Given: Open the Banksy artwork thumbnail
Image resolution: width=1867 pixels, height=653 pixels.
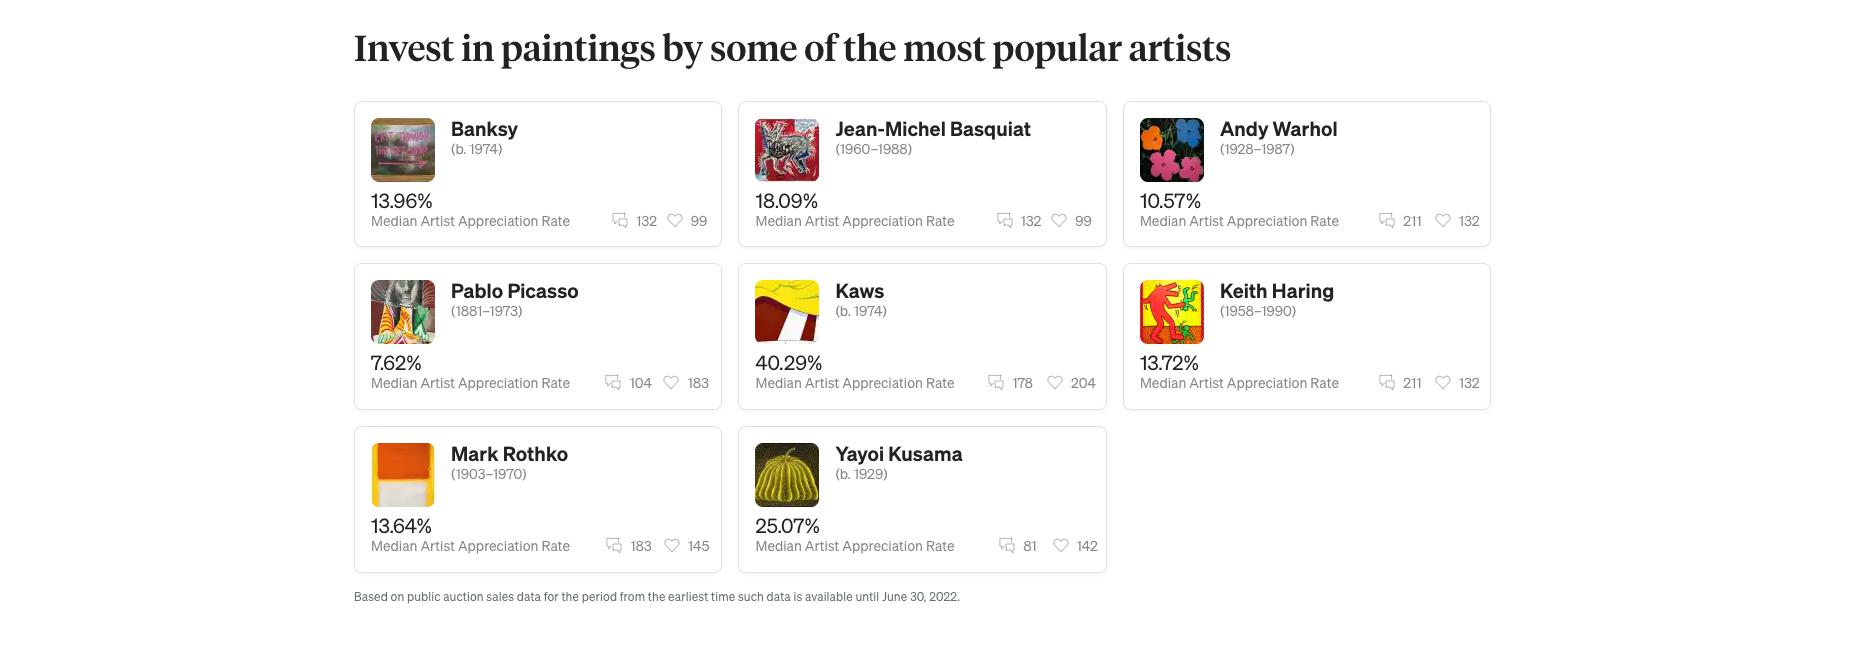Looking at the screenshot, I should (403, 150).
